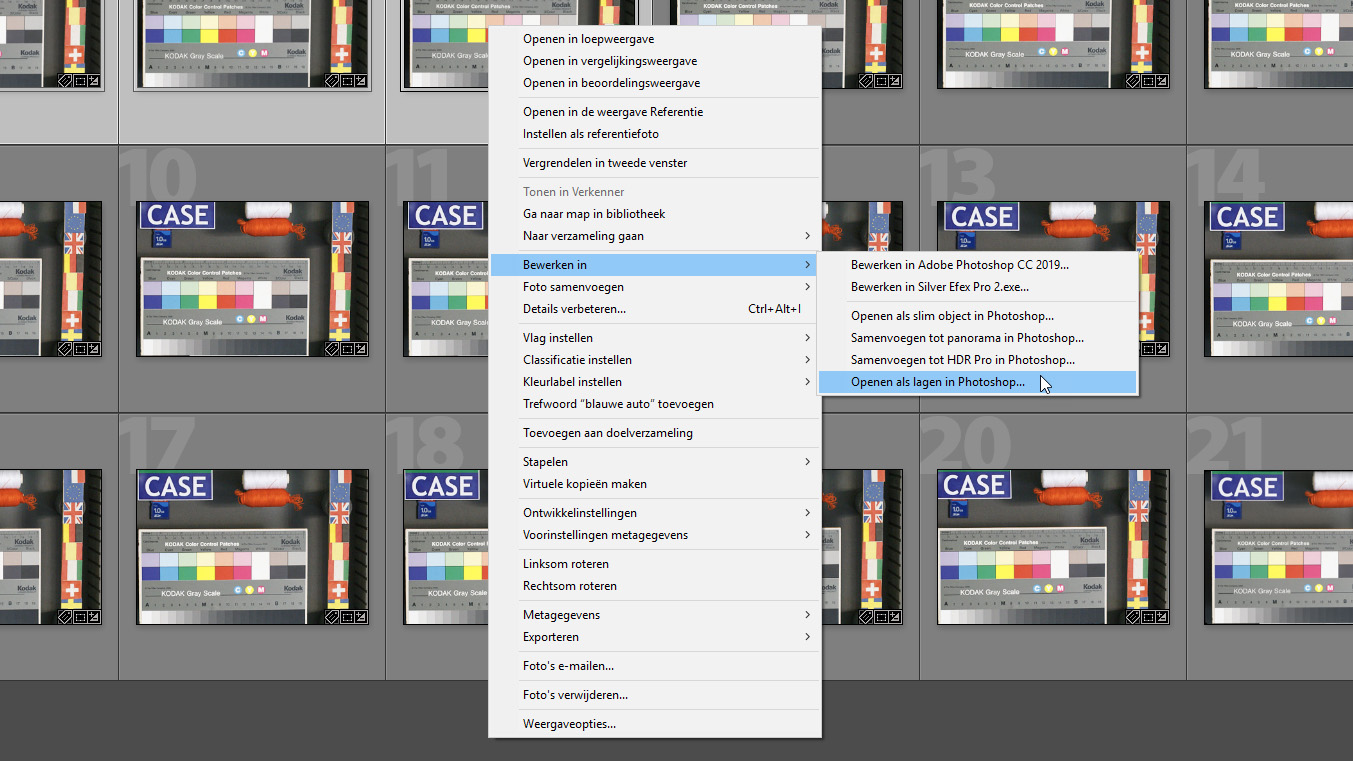
Task: Select 'Ga naar map in bibliotheek'
Action: (x=655, y=214)
